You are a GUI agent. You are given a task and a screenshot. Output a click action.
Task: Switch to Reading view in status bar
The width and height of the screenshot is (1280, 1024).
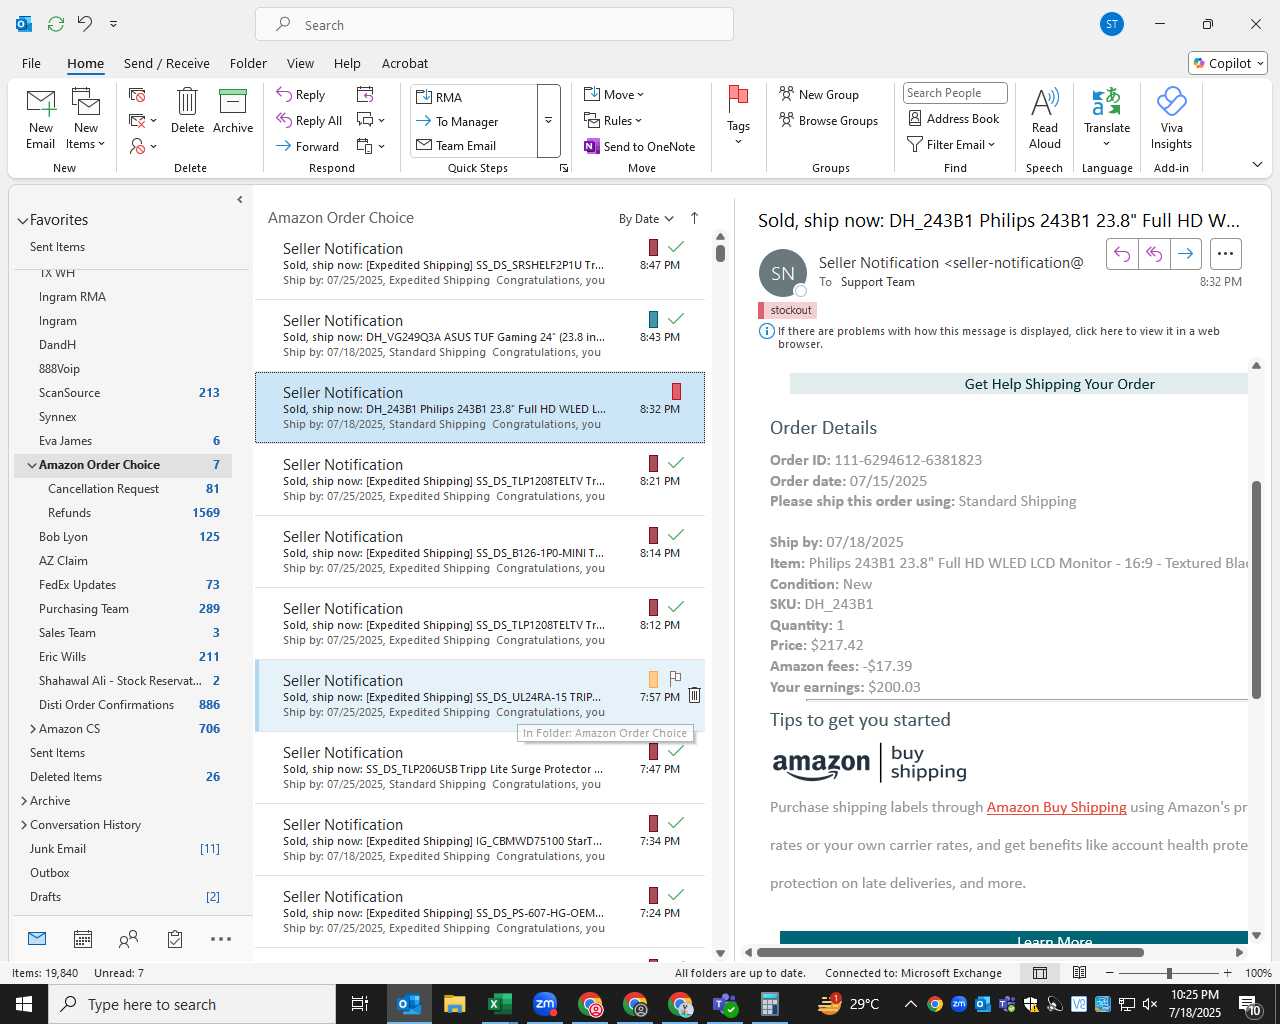pyautogui.click(x=1079, y=973)
